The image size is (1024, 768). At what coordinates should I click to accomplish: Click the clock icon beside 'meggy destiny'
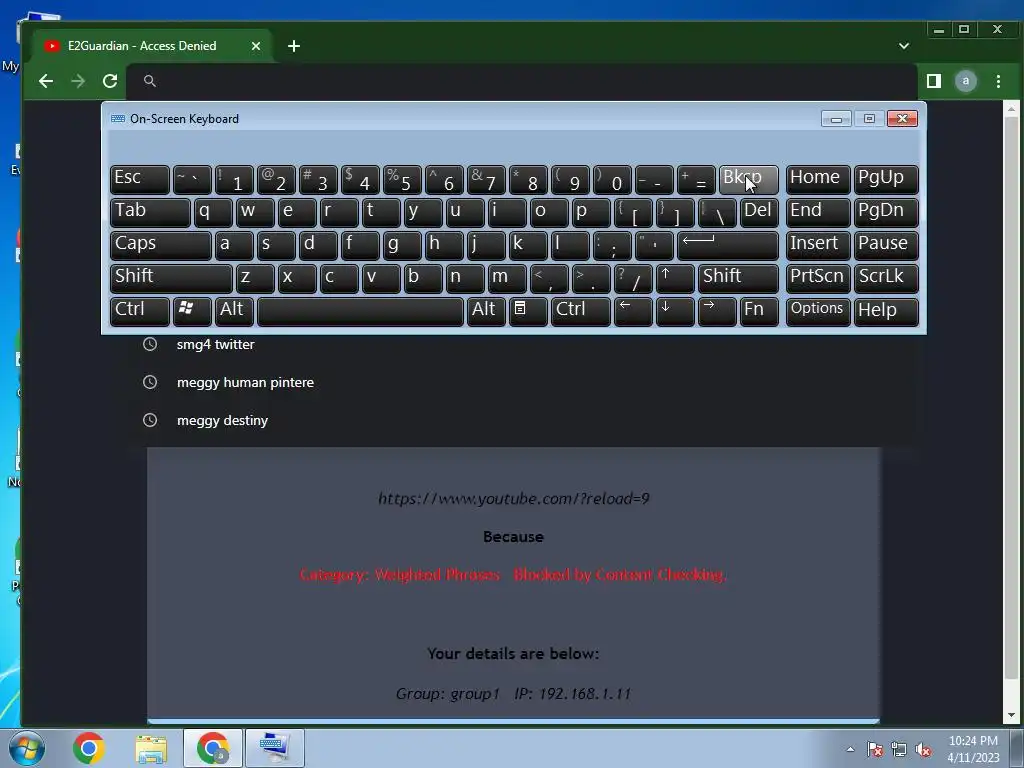tap(150, 420)
